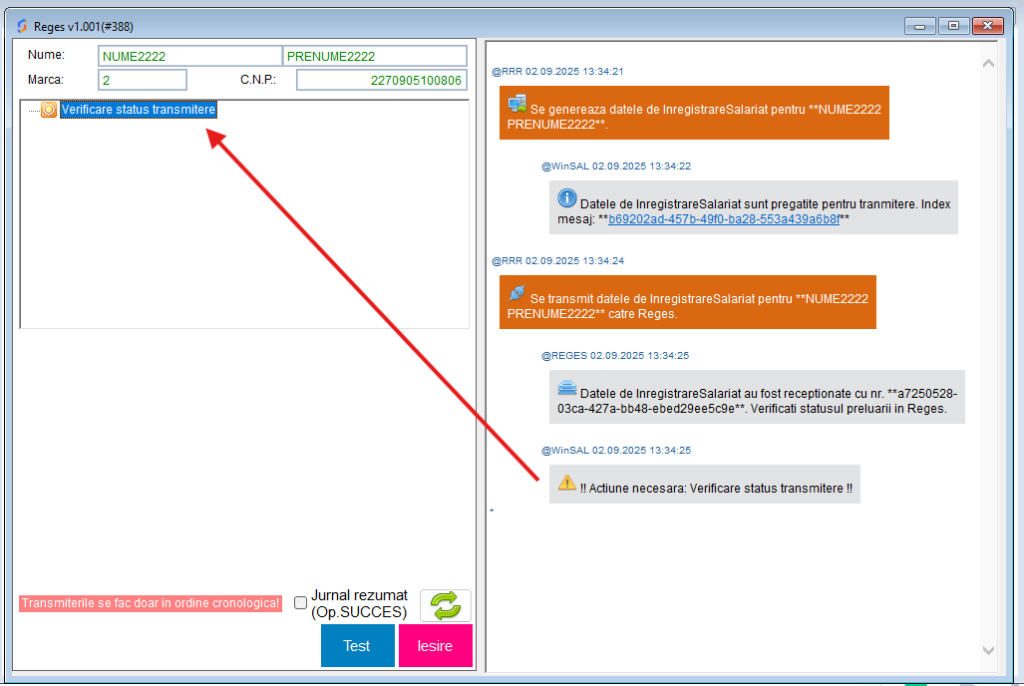Screen dimensions: 1024x686
Task: Click the orange status icon beside Verificare status transmitere
Action: (x=49, y=110)
